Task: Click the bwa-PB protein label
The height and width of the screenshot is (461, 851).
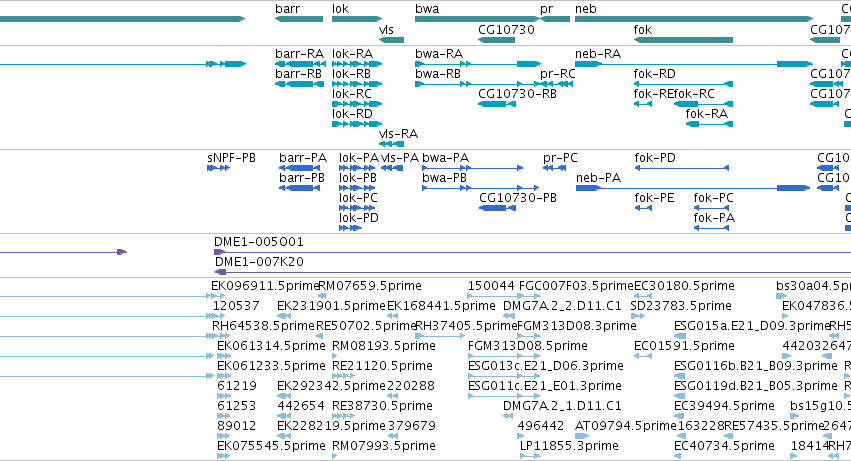Action: tap(444, 178)
